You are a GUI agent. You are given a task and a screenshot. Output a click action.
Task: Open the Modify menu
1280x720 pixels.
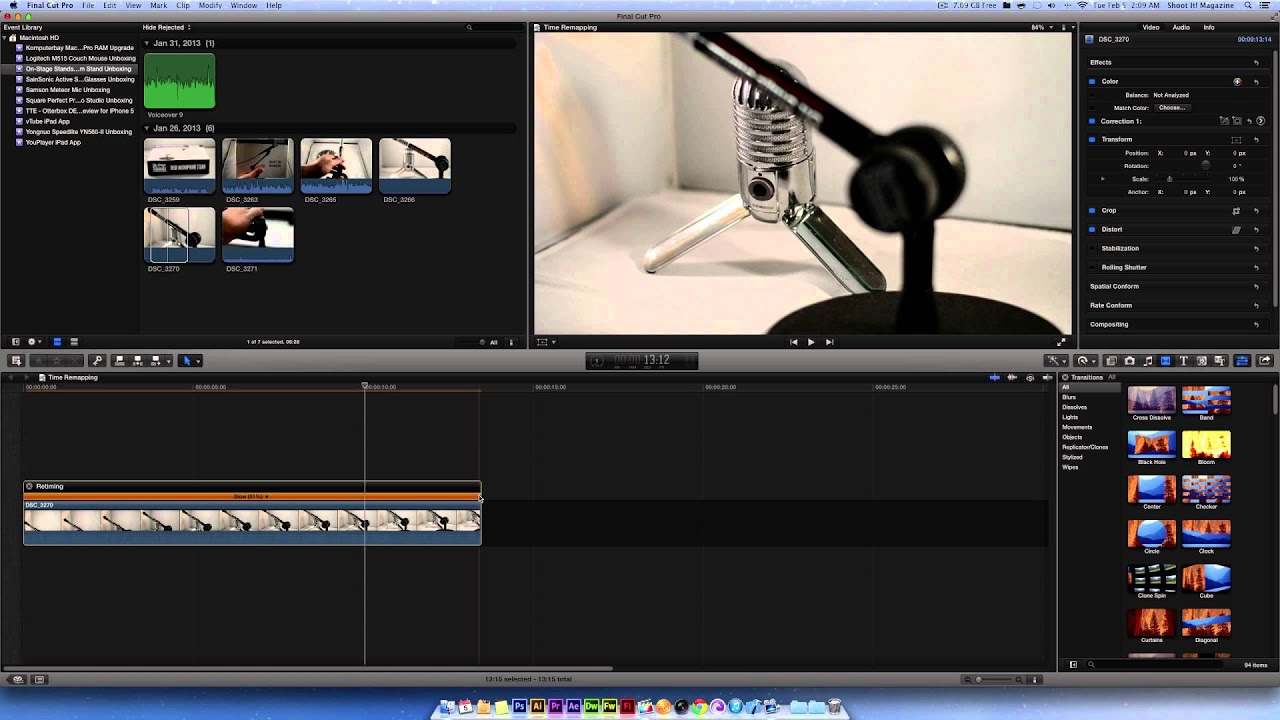(x=210, y=5)
